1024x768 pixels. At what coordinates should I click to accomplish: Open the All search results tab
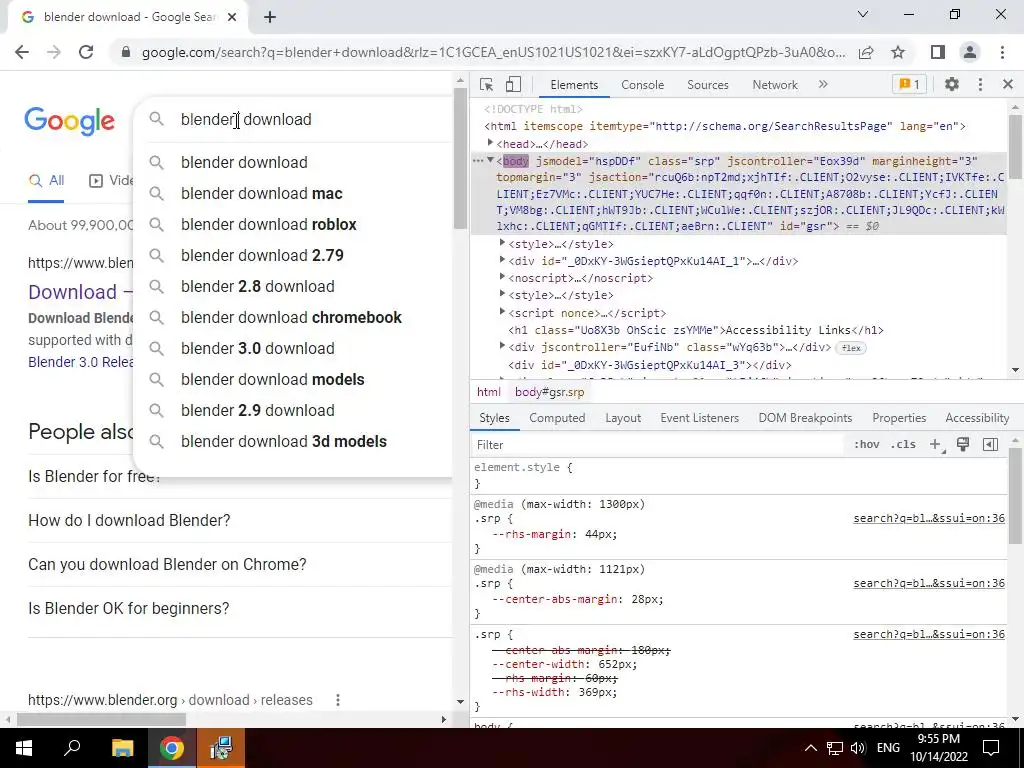point(46,181)
